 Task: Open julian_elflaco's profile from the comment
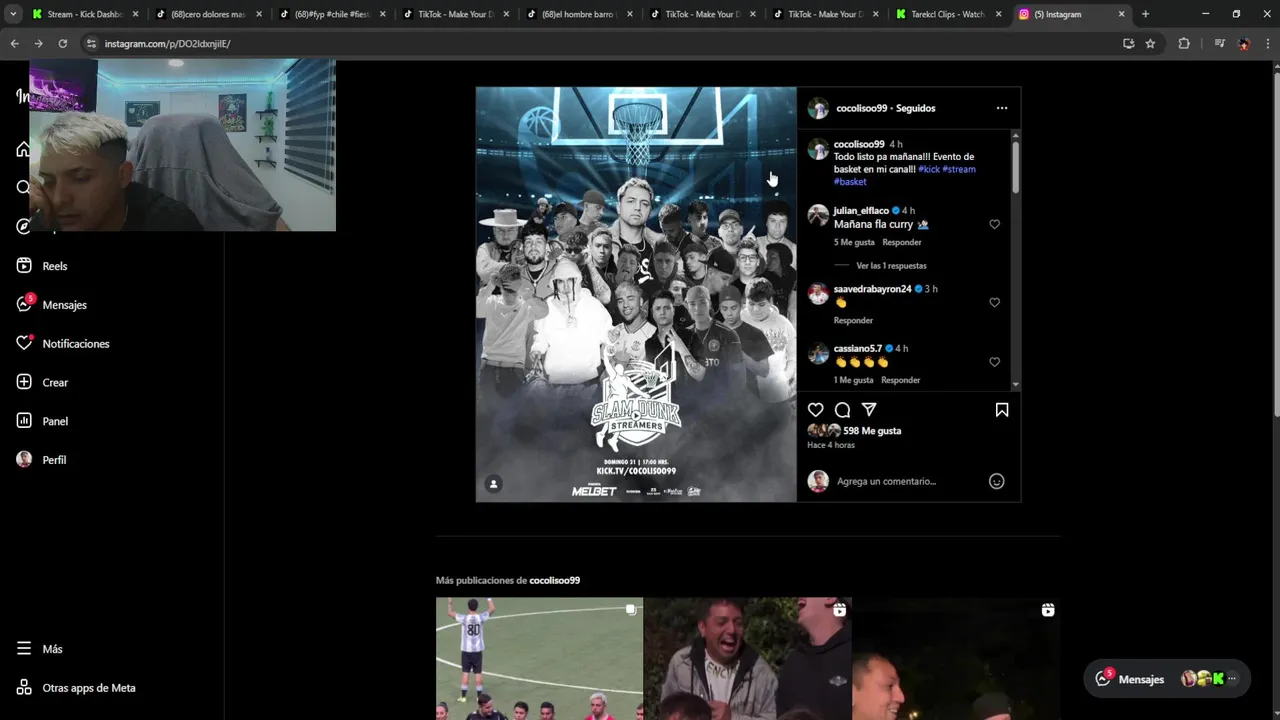point(861,211)
